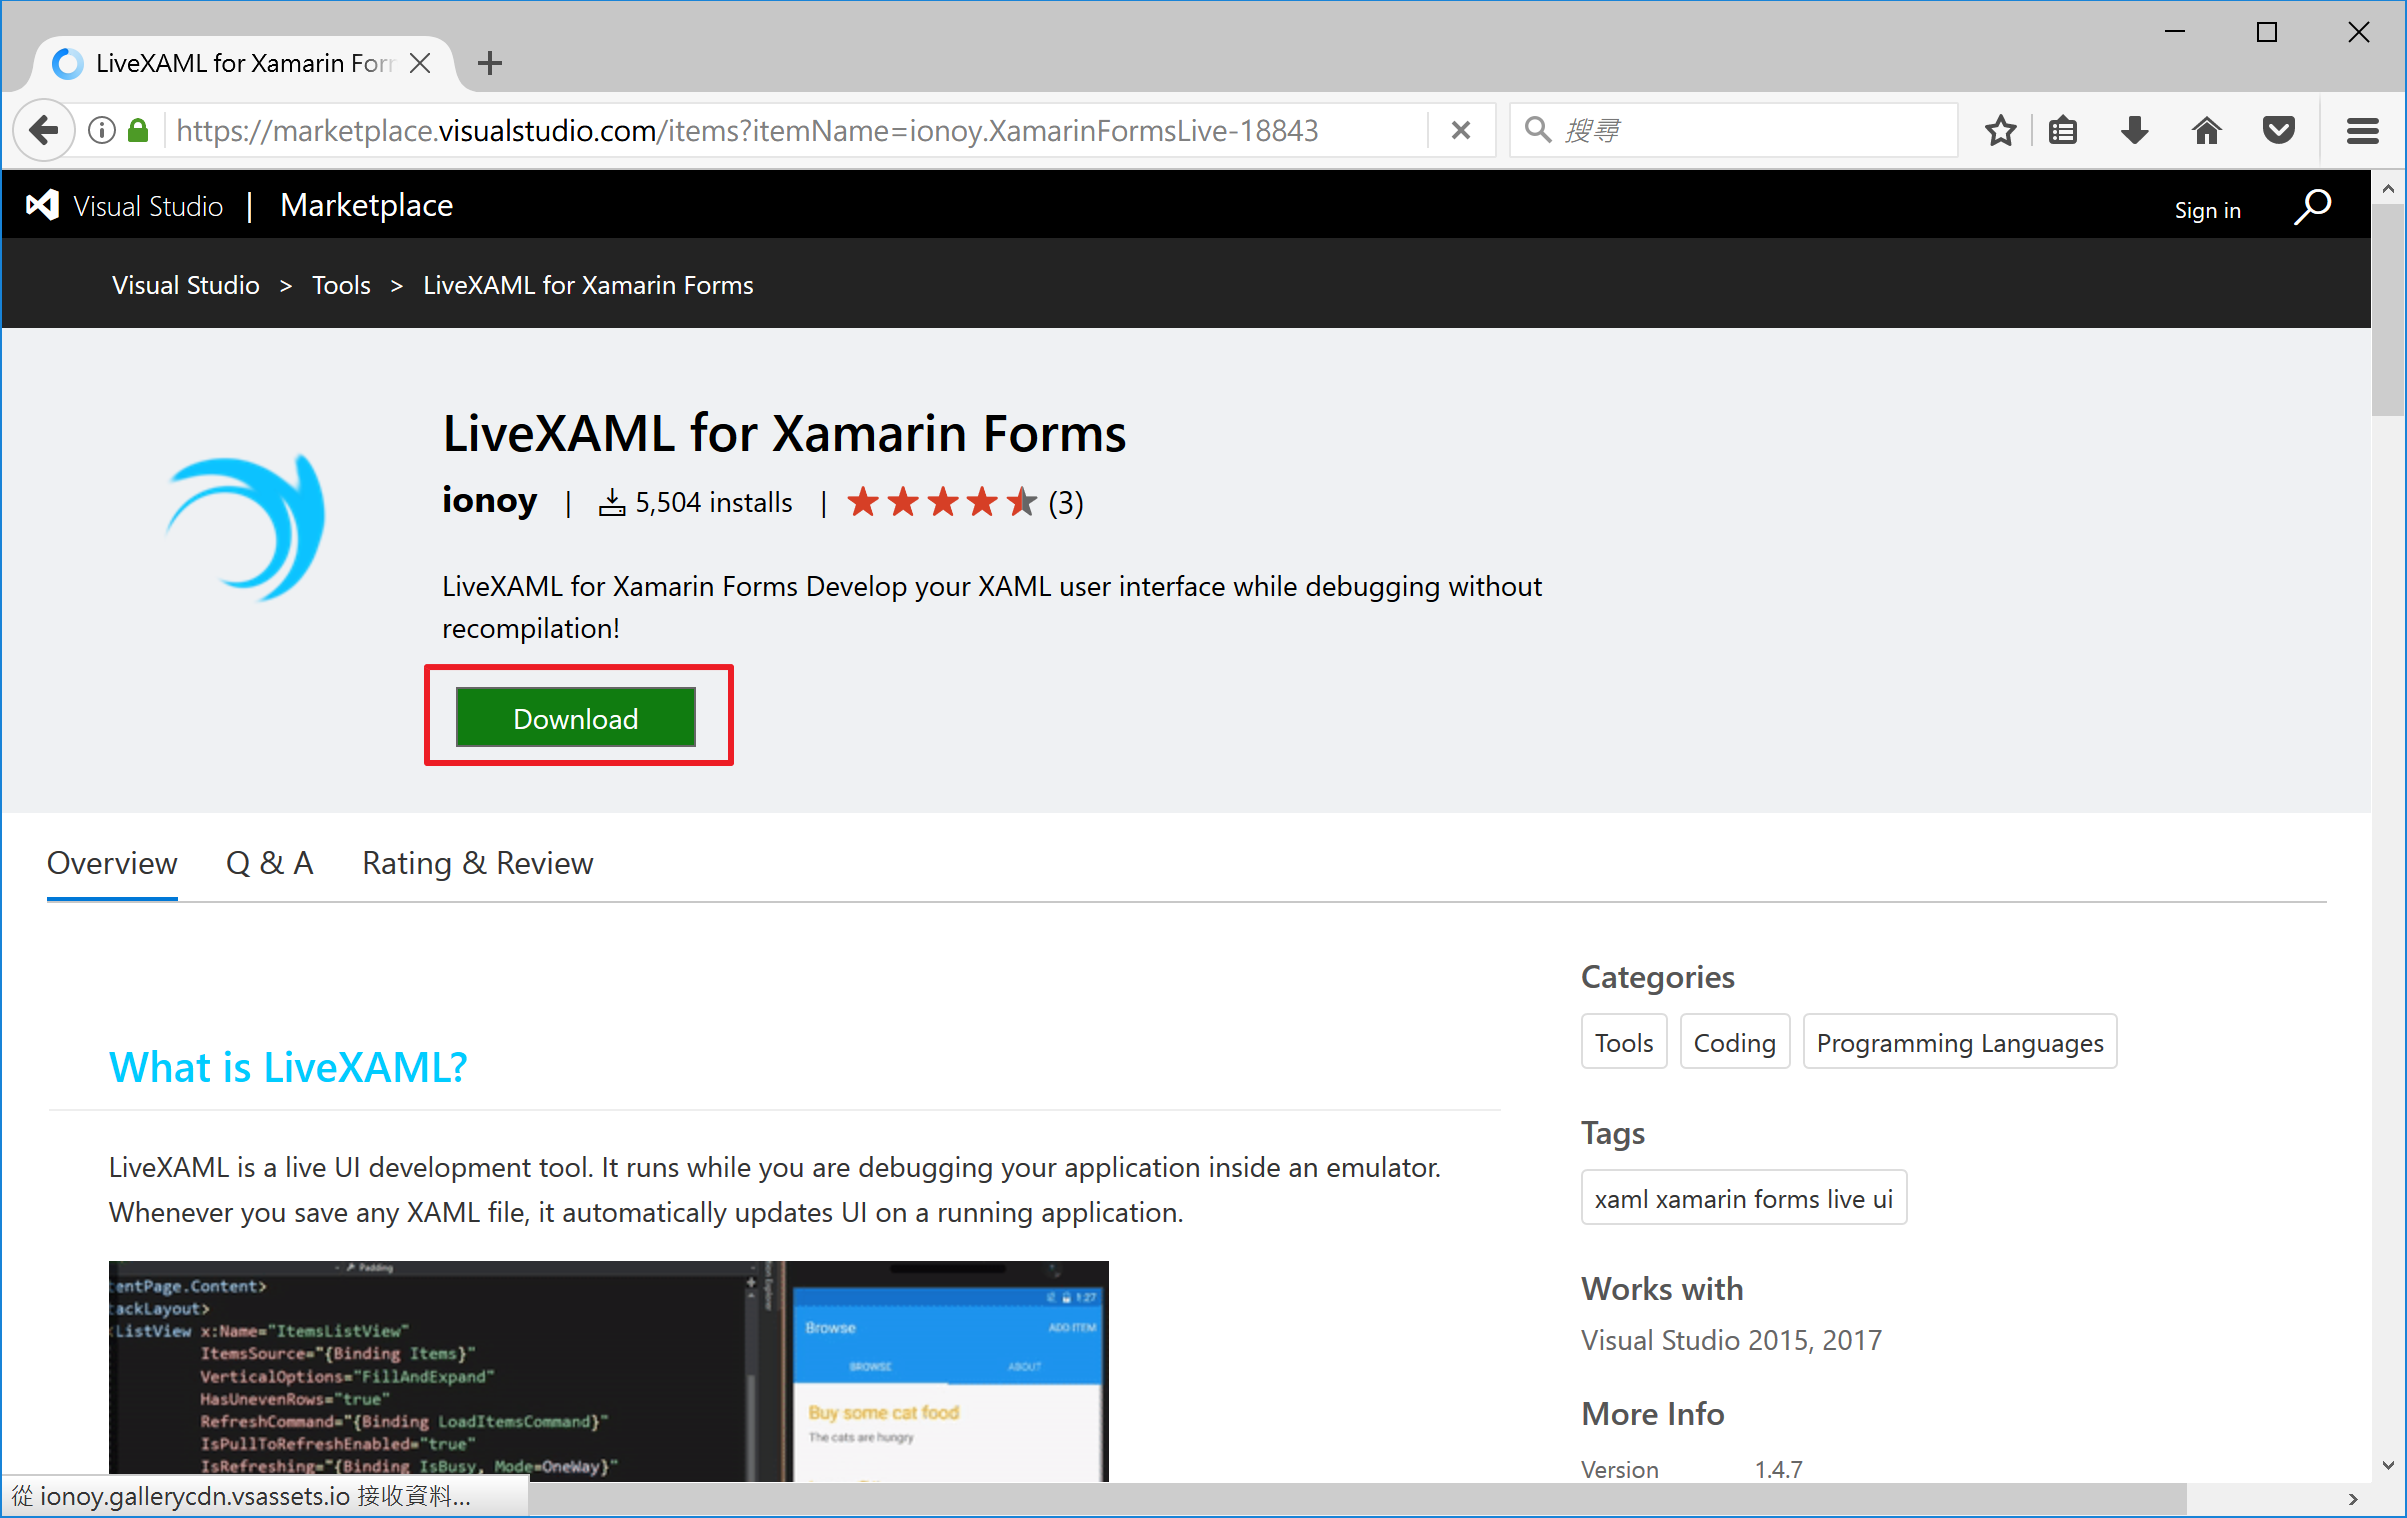This screenshot has height=1518, width=2407.
Task: Click Sign in link
Action: coord(2208,210)
